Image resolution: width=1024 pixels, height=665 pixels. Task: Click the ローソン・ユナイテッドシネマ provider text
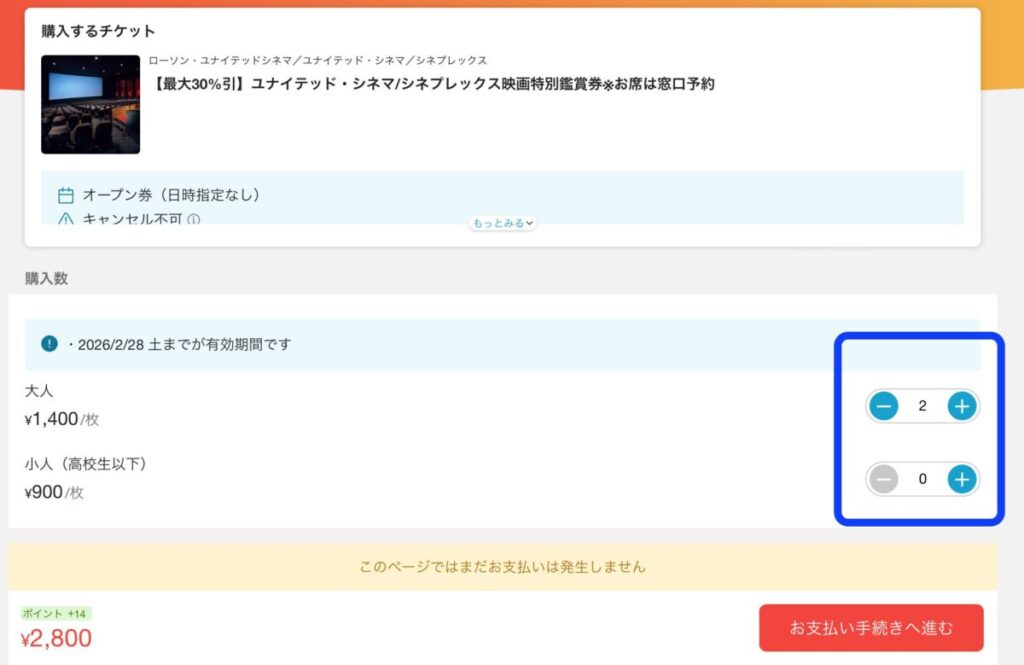317,60
